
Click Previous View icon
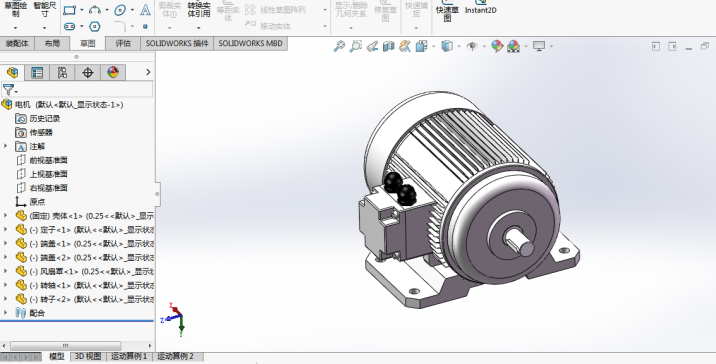click(372, 46)
